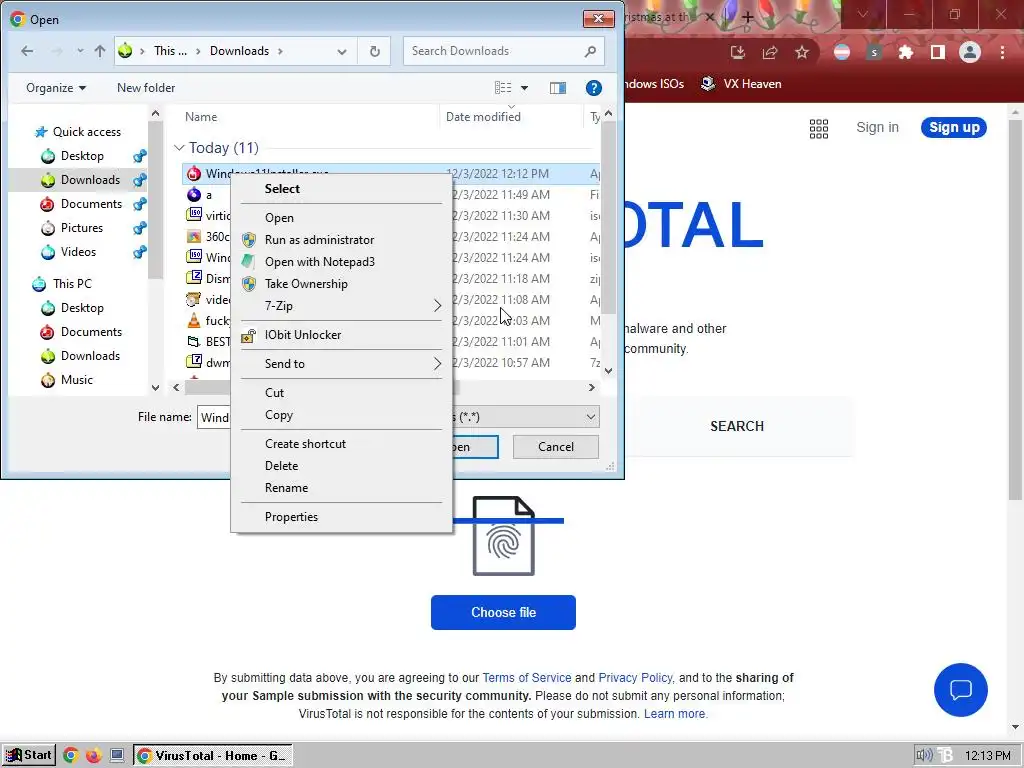This screenshot has width=1024, height=768.
Task: Bookmark this page with the star icon
Action: pos(802,53)
